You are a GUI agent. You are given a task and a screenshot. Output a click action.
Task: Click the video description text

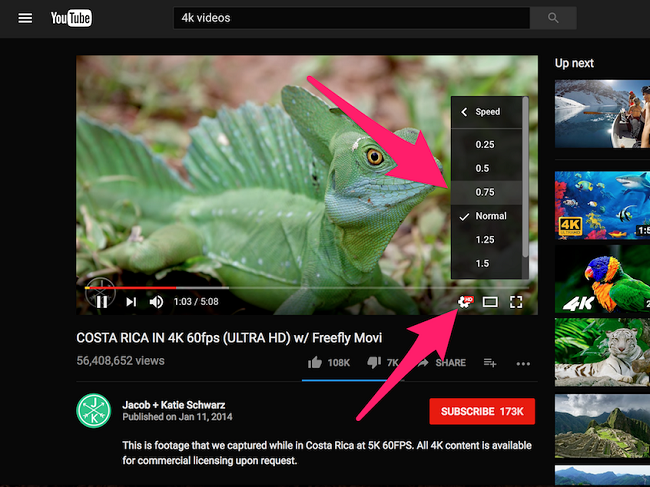pyautogui.click(x=327, y=453)
